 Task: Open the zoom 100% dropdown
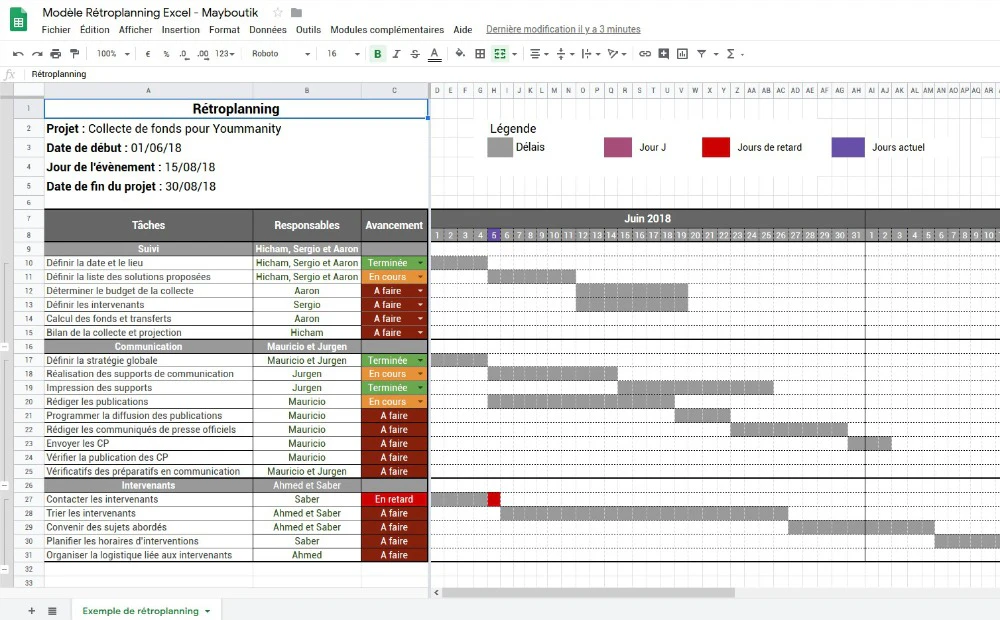[x=113, y=54]
